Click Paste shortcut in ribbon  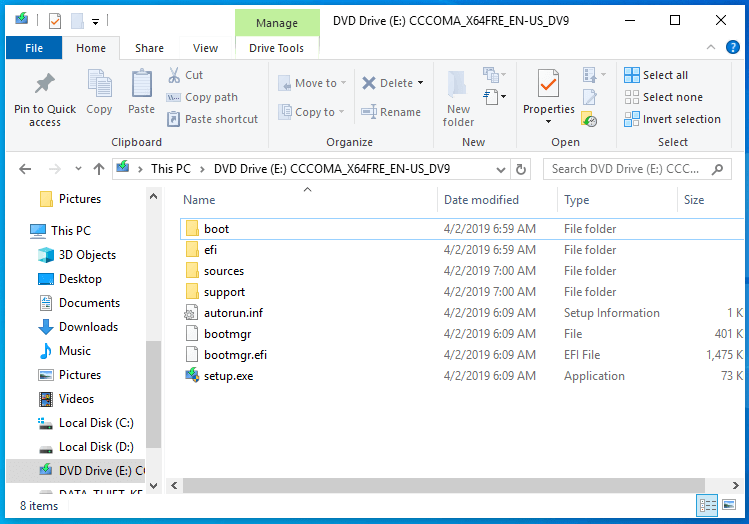click(x=212, y=119)
